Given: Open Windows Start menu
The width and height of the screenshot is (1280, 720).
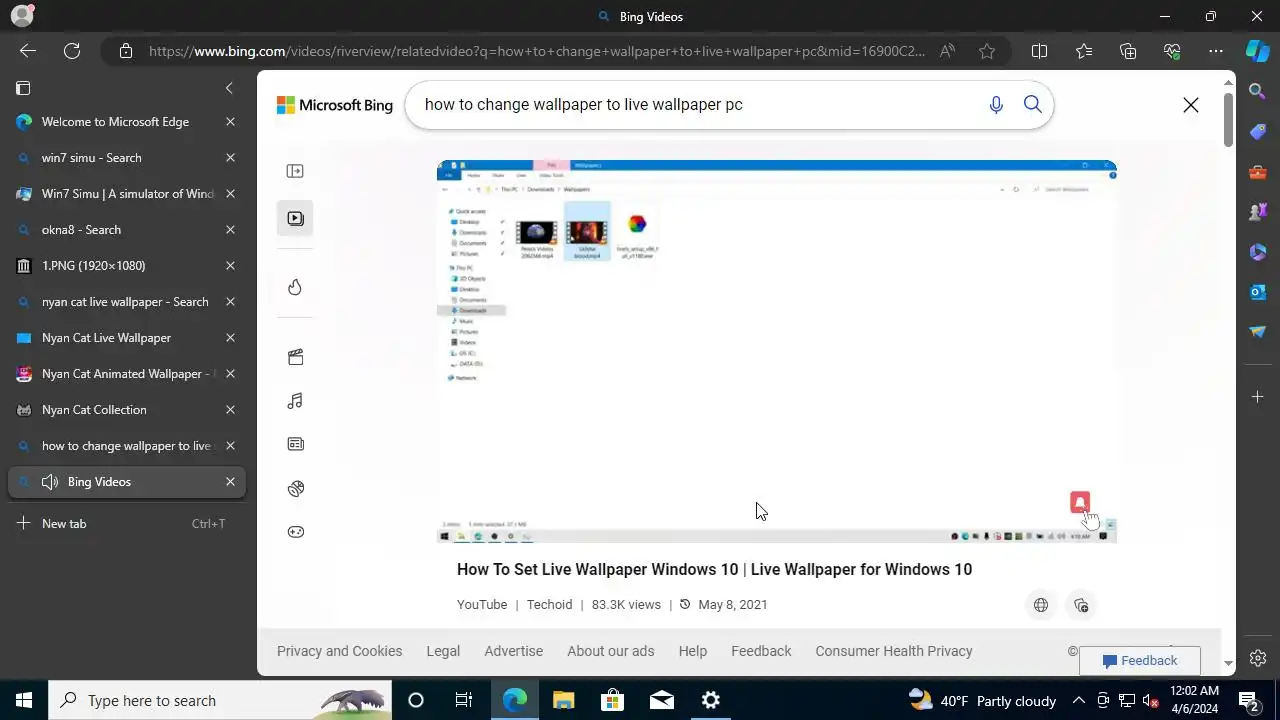Looking at the screenshot, I should click(24, 700).
